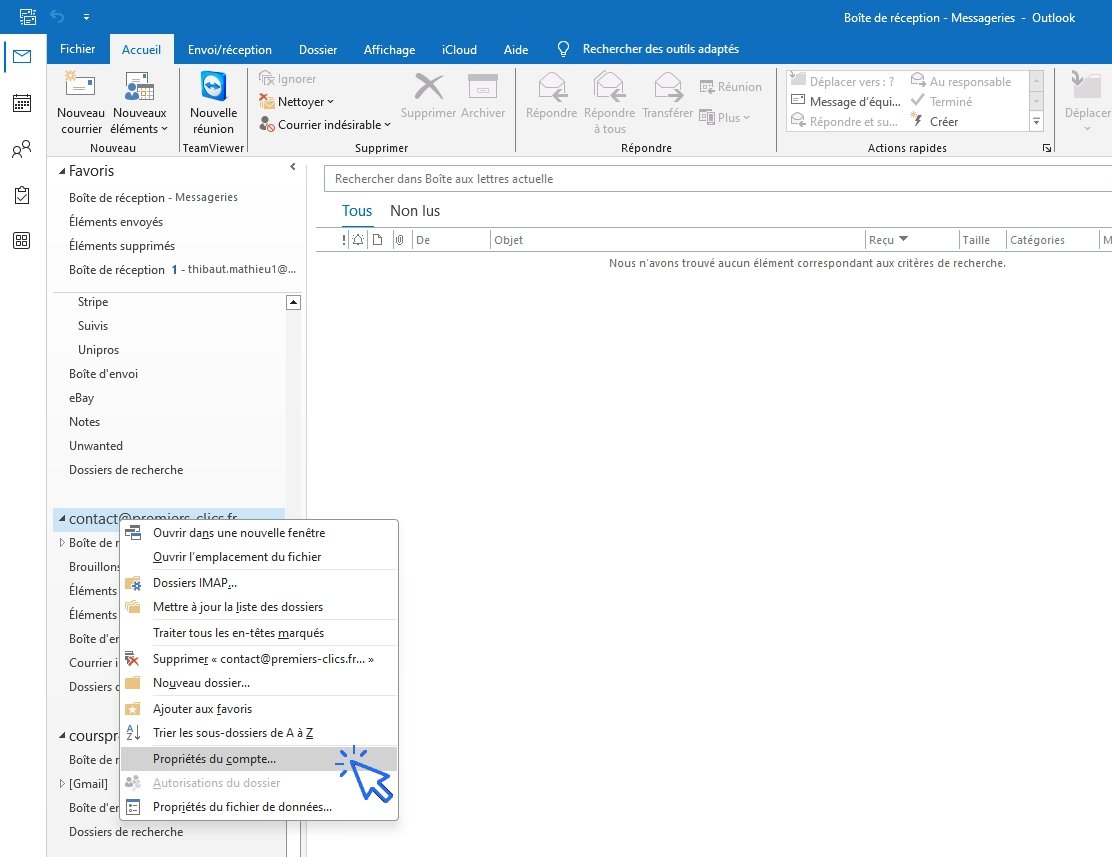Click the Répondre envelope icon

[552, 87]
